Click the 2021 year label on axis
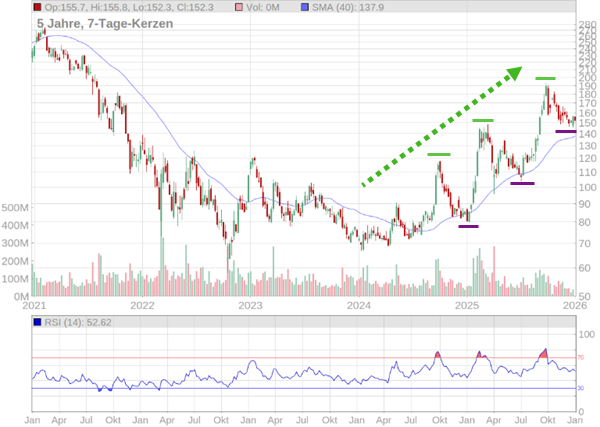Viewport: 600px width, 427px height. point(34,306)
